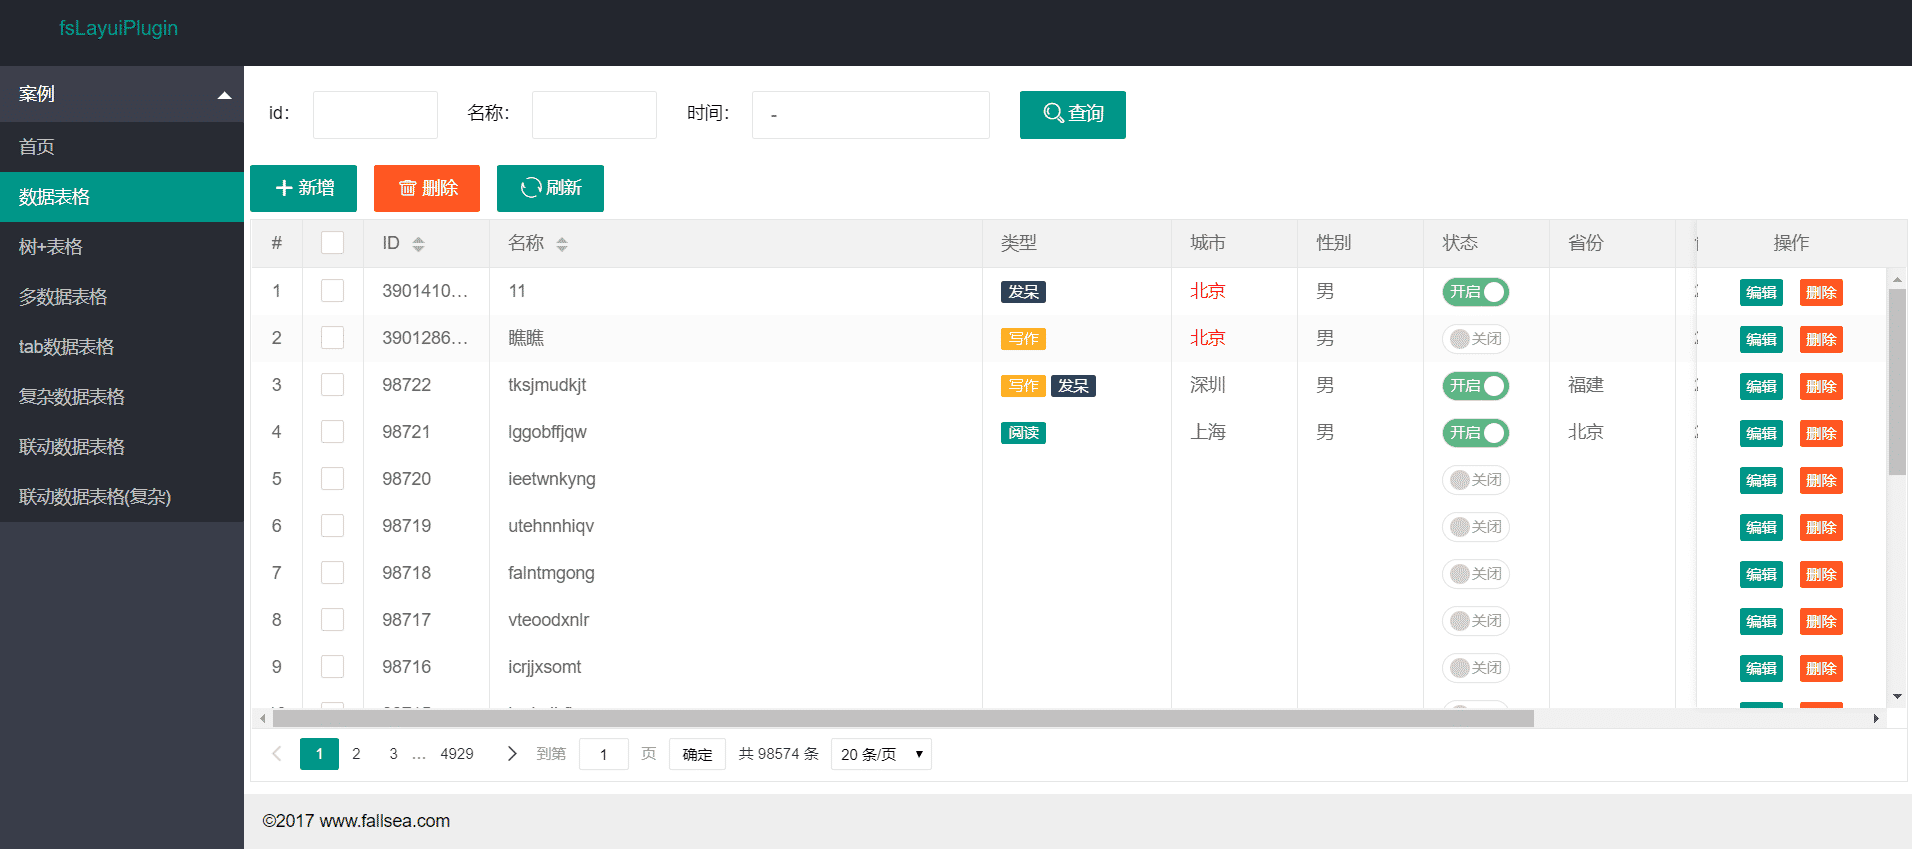1912x849 pixels.
Task: Select all rows with header checkbox
Action: tap(332, 243)
